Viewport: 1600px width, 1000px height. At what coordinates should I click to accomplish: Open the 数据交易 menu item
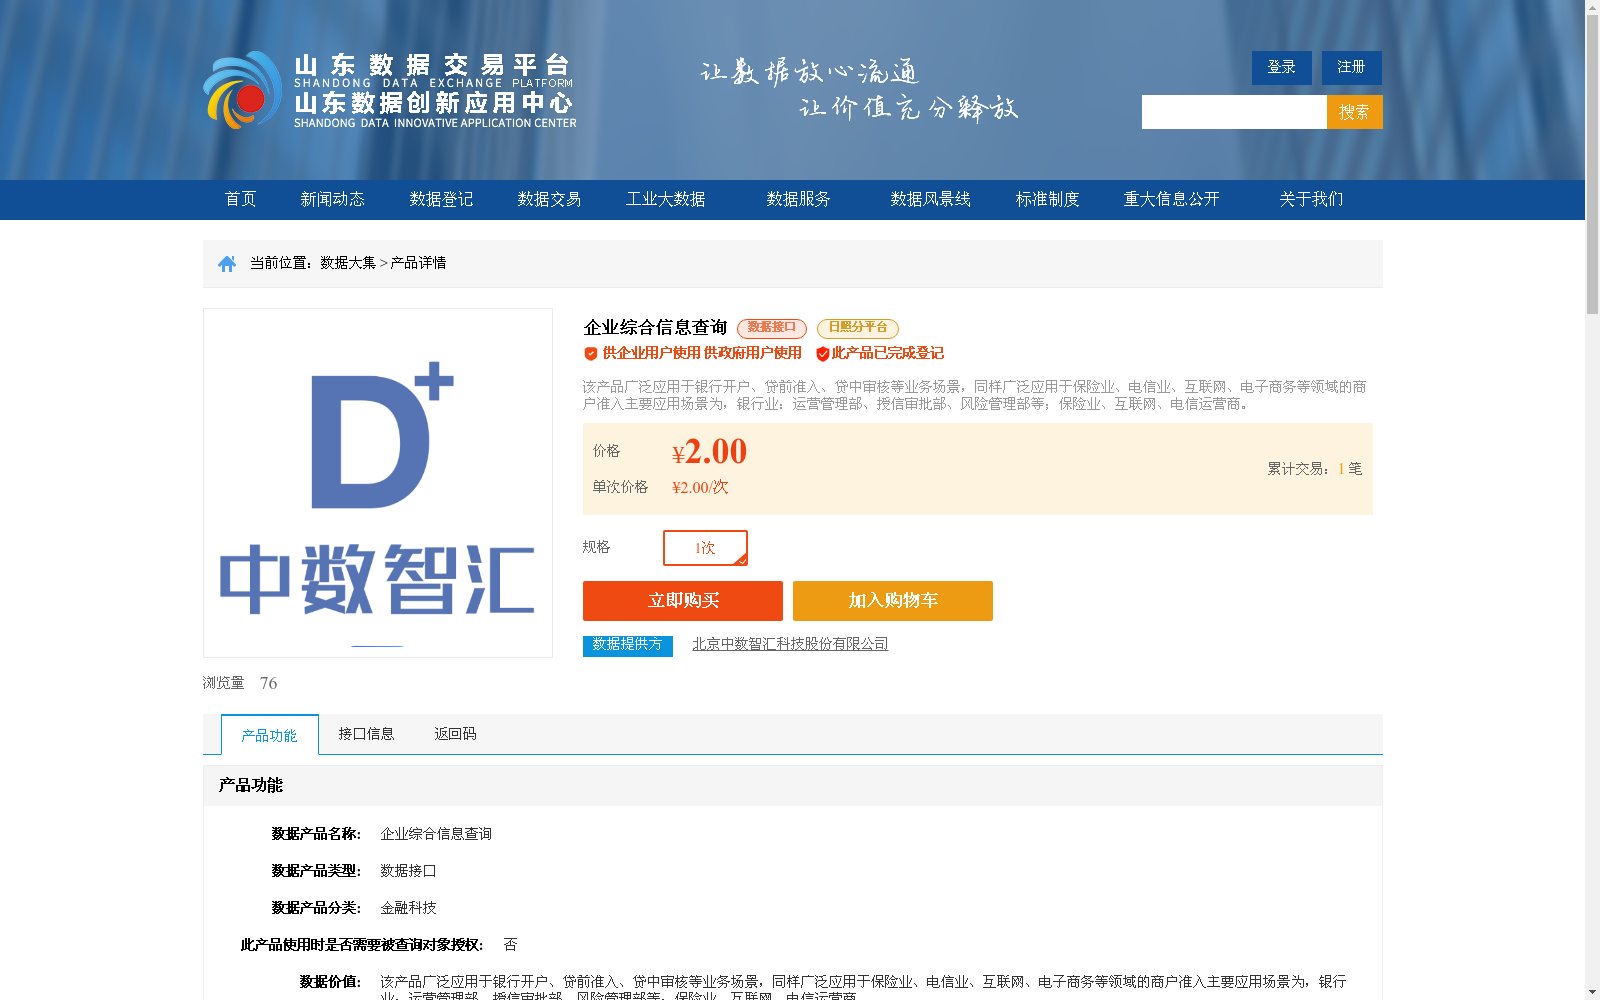pos(549,199)
